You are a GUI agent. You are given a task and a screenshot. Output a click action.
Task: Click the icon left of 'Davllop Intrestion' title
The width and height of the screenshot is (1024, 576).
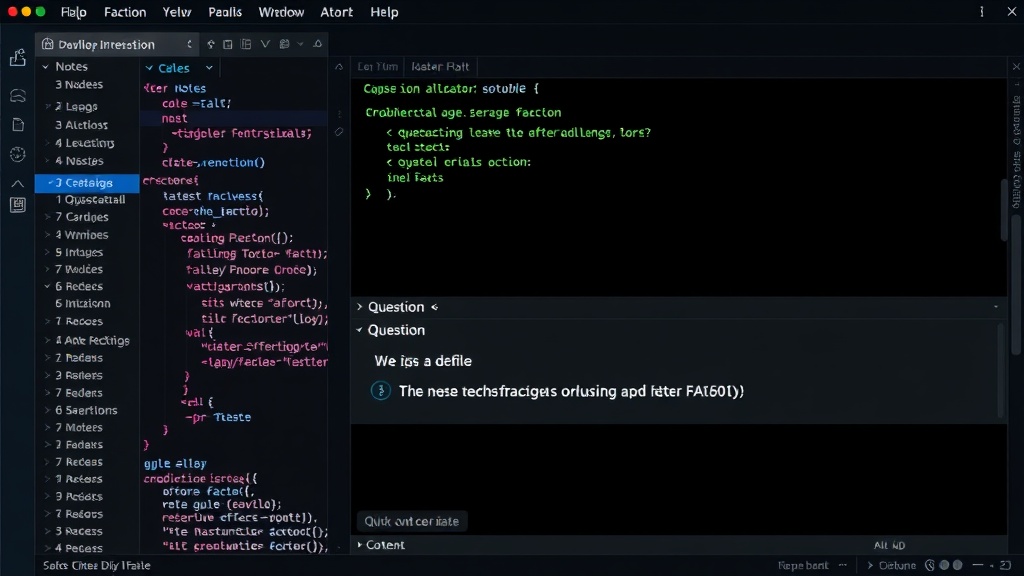(x=47, y=44)
